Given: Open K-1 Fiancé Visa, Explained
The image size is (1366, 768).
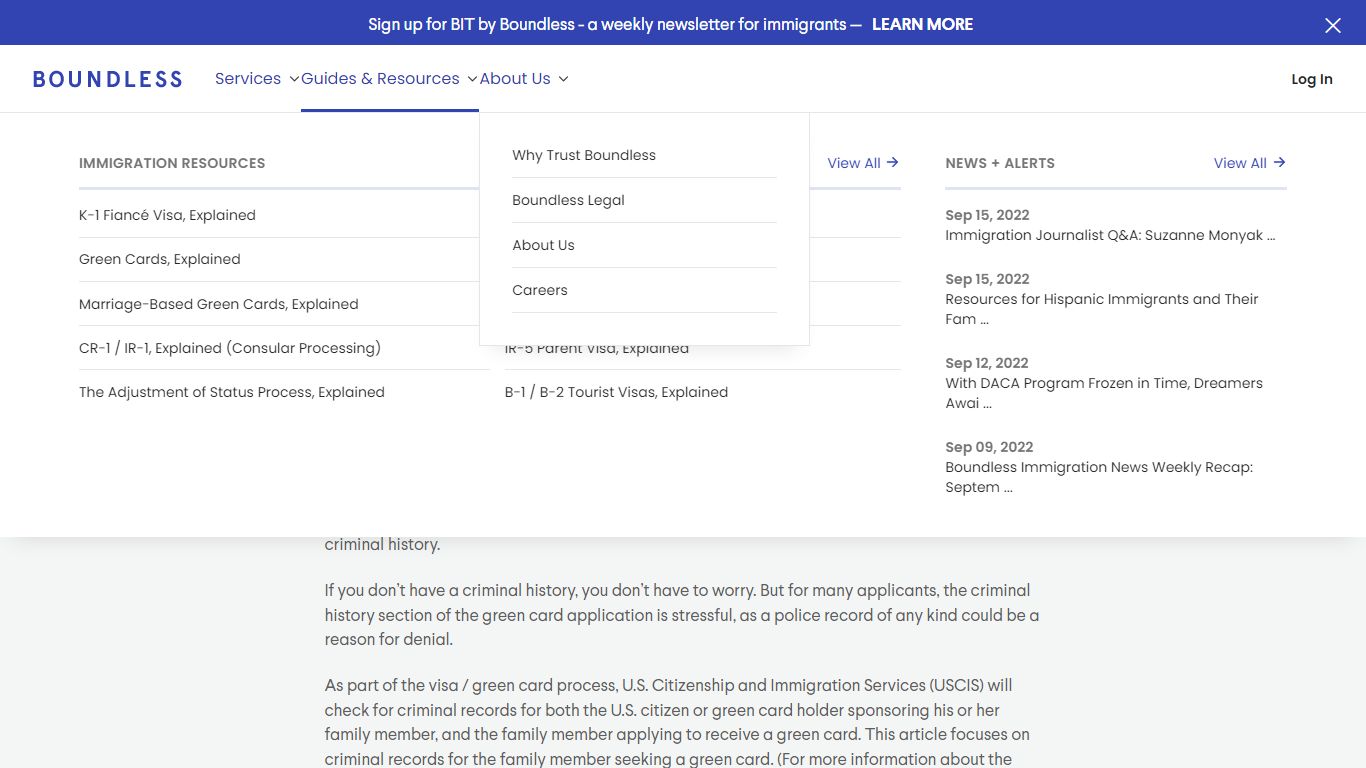Looking at the screenshot, I should tap(167, 215).
